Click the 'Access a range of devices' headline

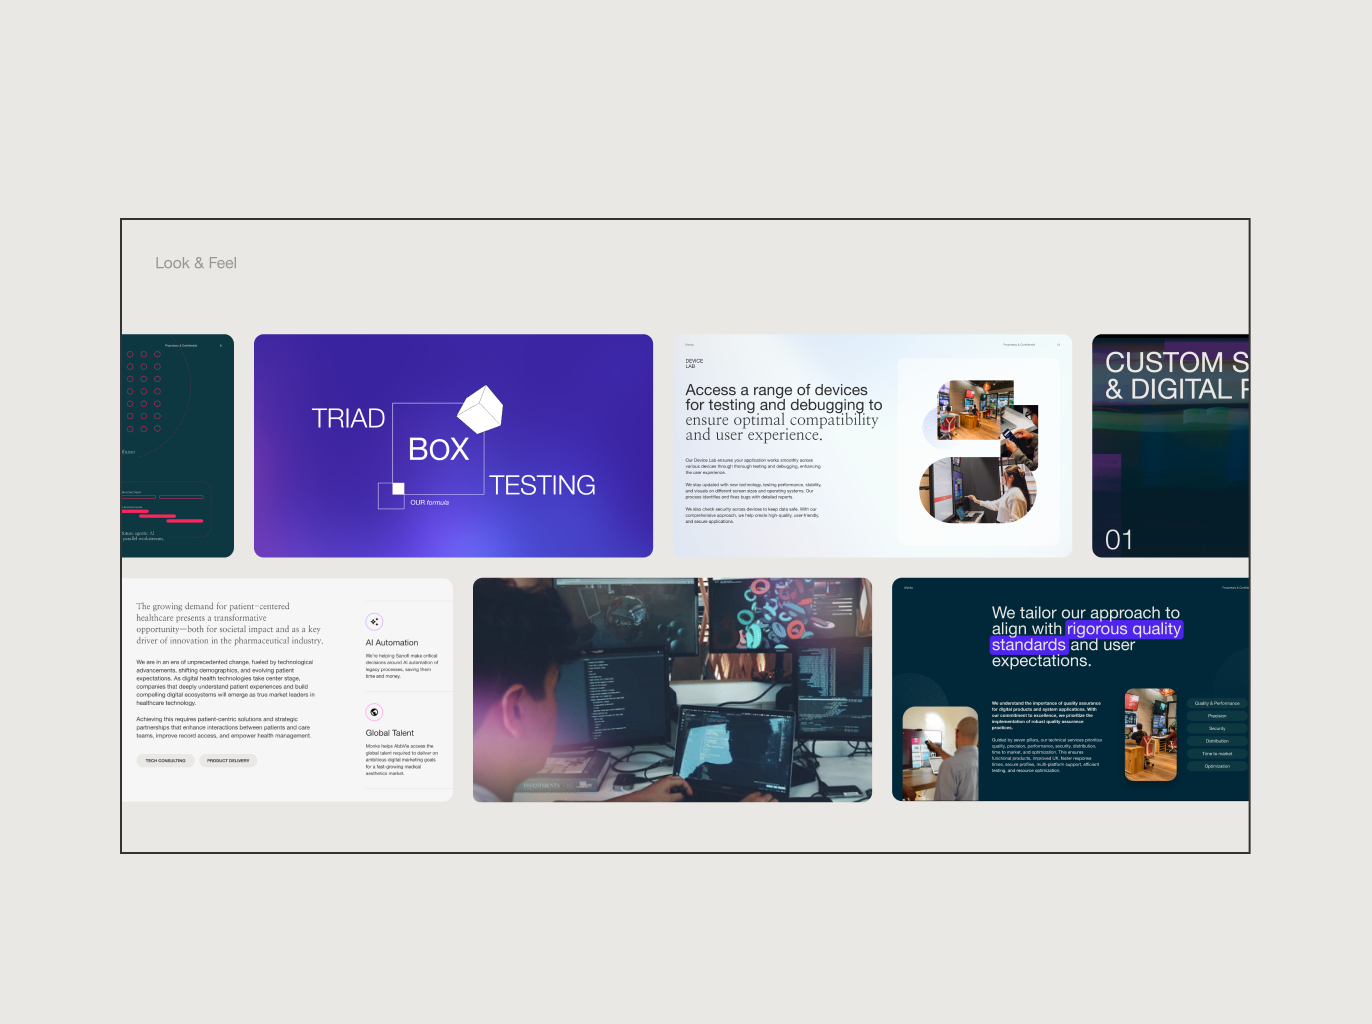784,412
